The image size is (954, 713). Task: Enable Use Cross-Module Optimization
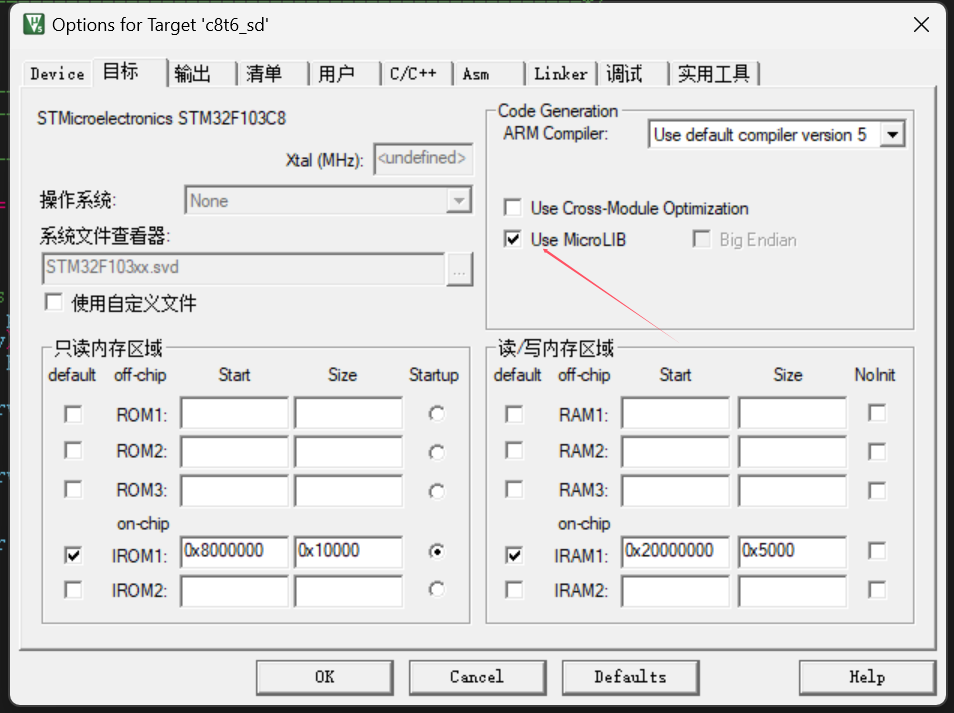pyautogui.click(x=513, y=208)
